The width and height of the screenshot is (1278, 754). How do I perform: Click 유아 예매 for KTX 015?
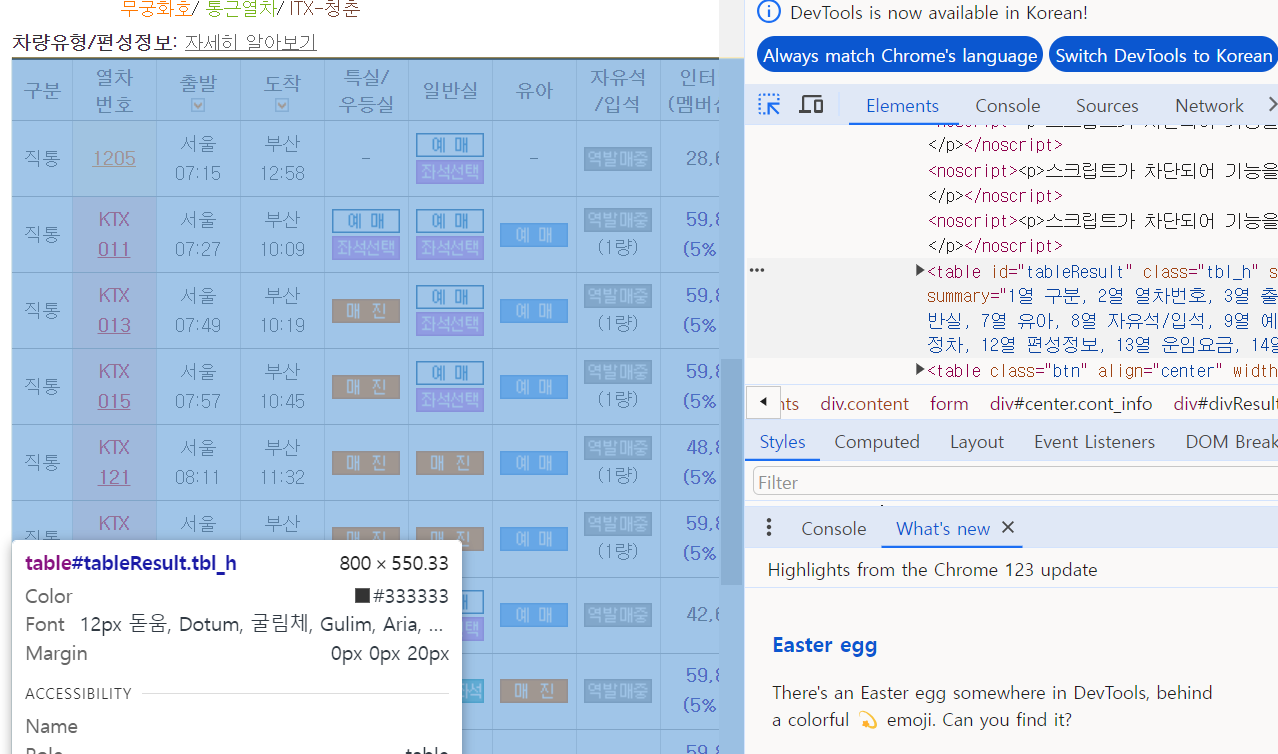pos(534,387)
